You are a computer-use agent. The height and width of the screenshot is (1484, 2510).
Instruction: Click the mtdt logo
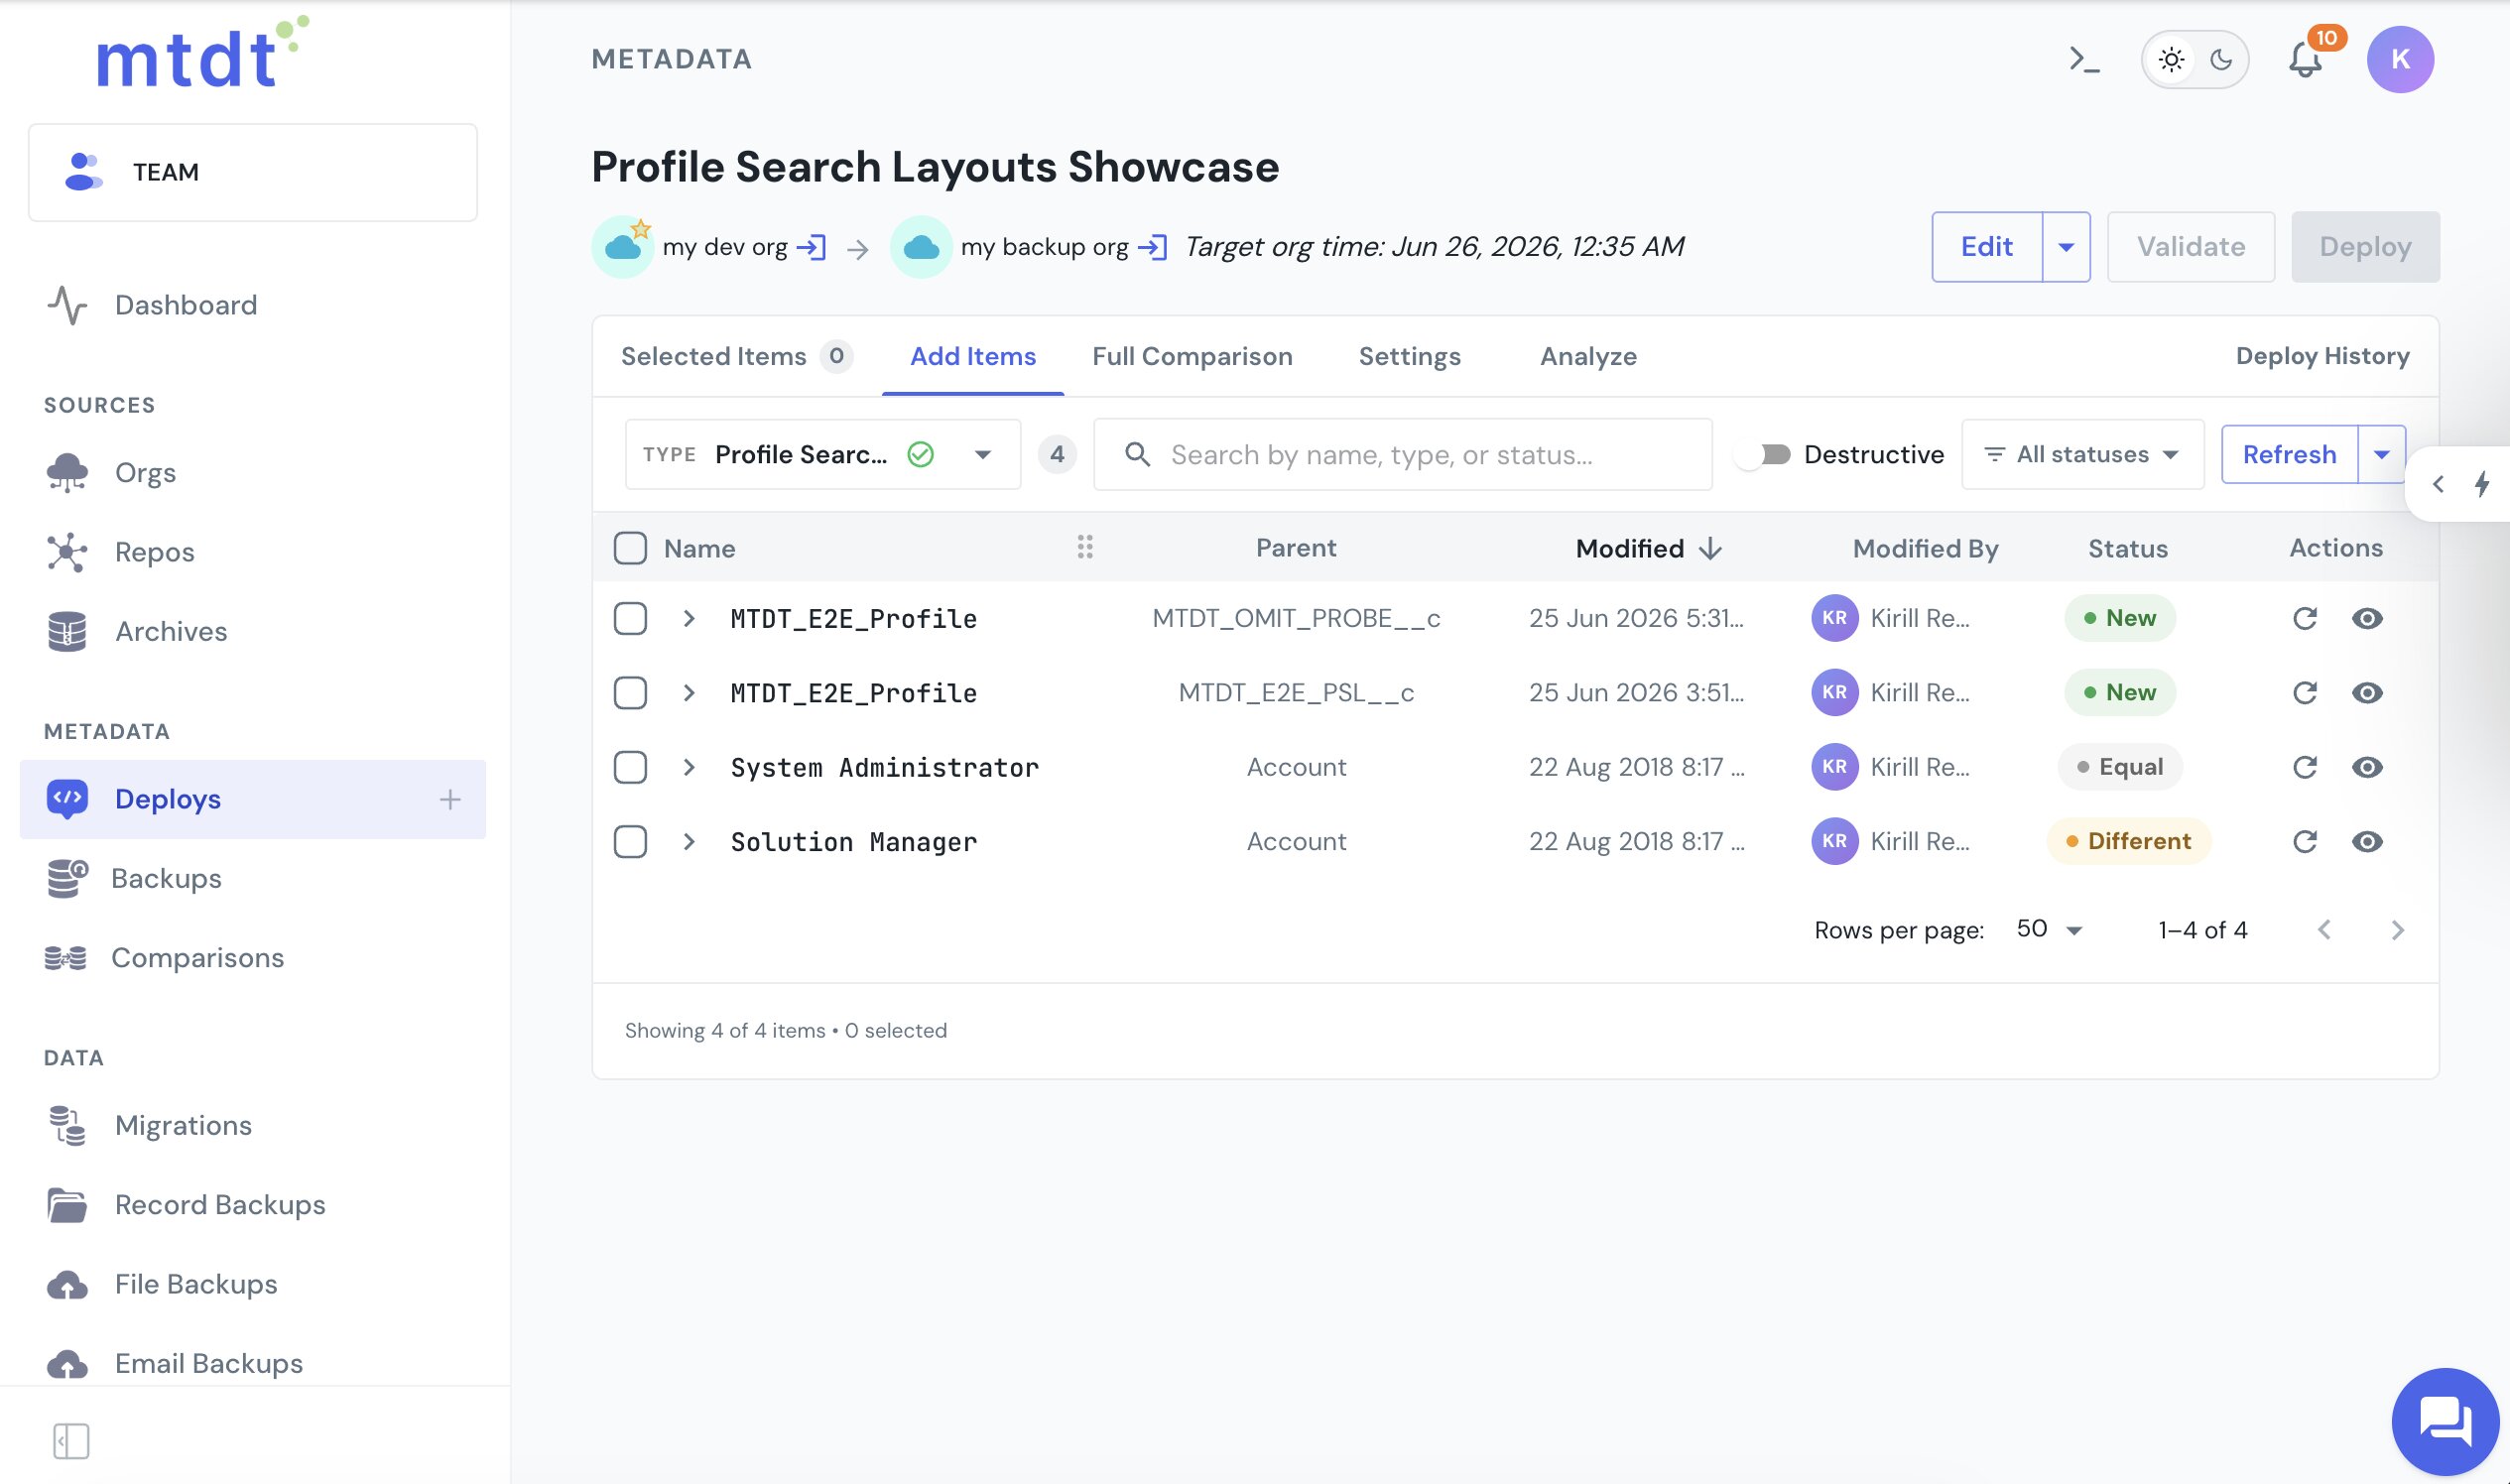[203, 52]
